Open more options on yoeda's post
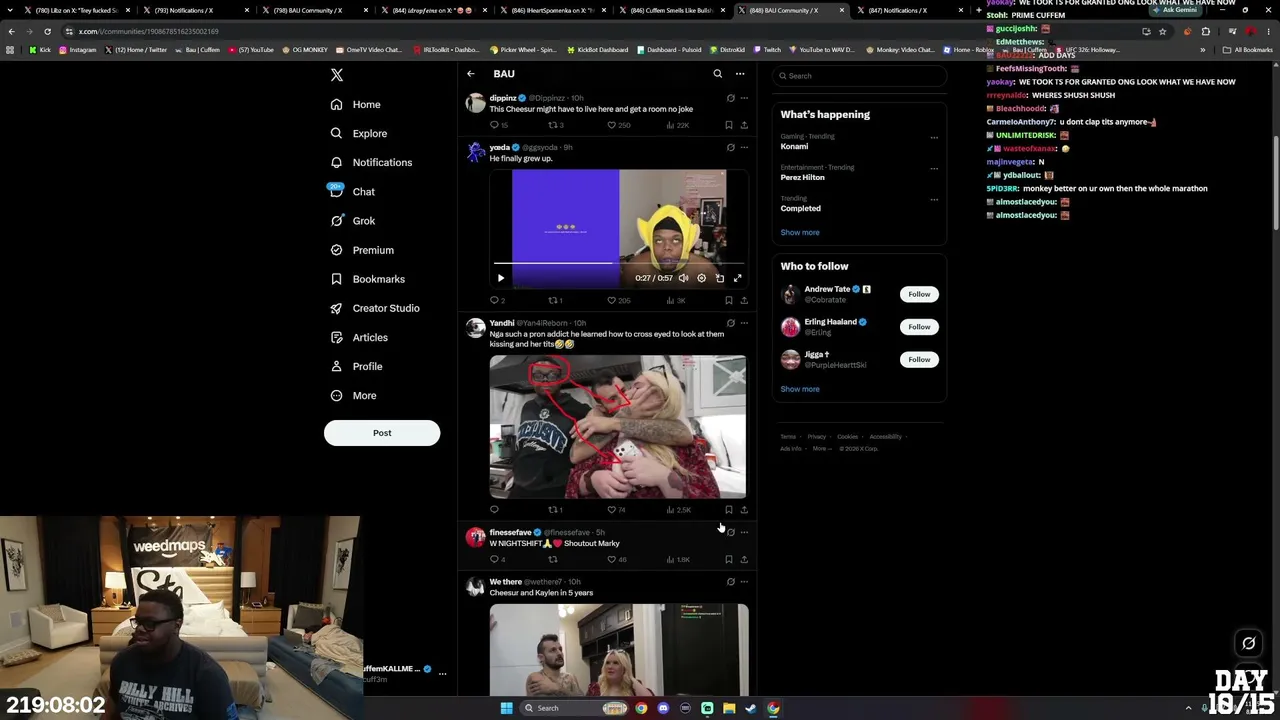 point(744,147)
